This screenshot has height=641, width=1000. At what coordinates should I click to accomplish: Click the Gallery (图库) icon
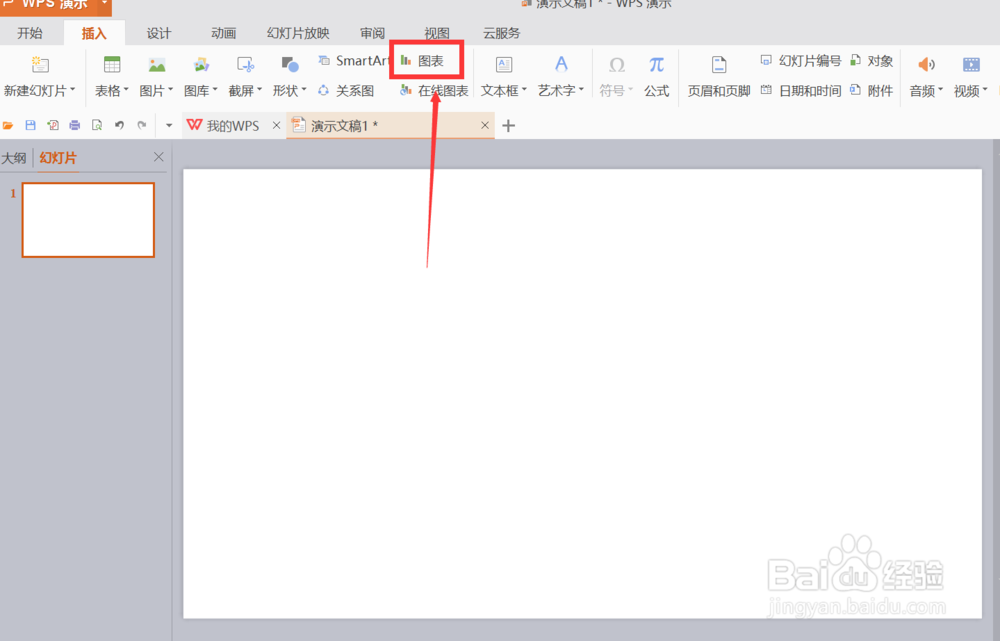click(202, 64)
